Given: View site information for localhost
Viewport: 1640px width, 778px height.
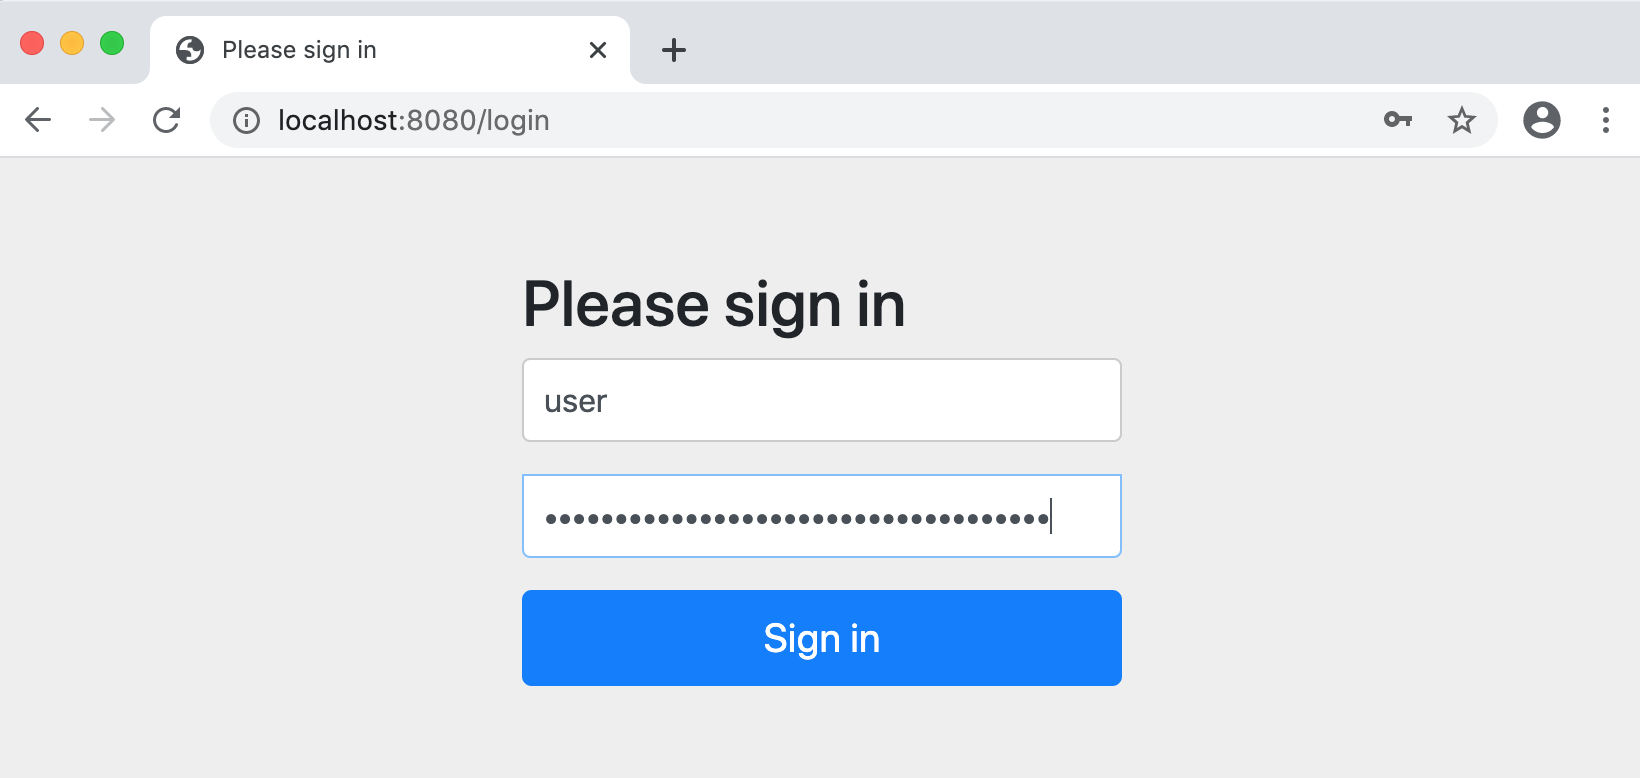Looking at the screenshot, I should [x=246, y=121].
